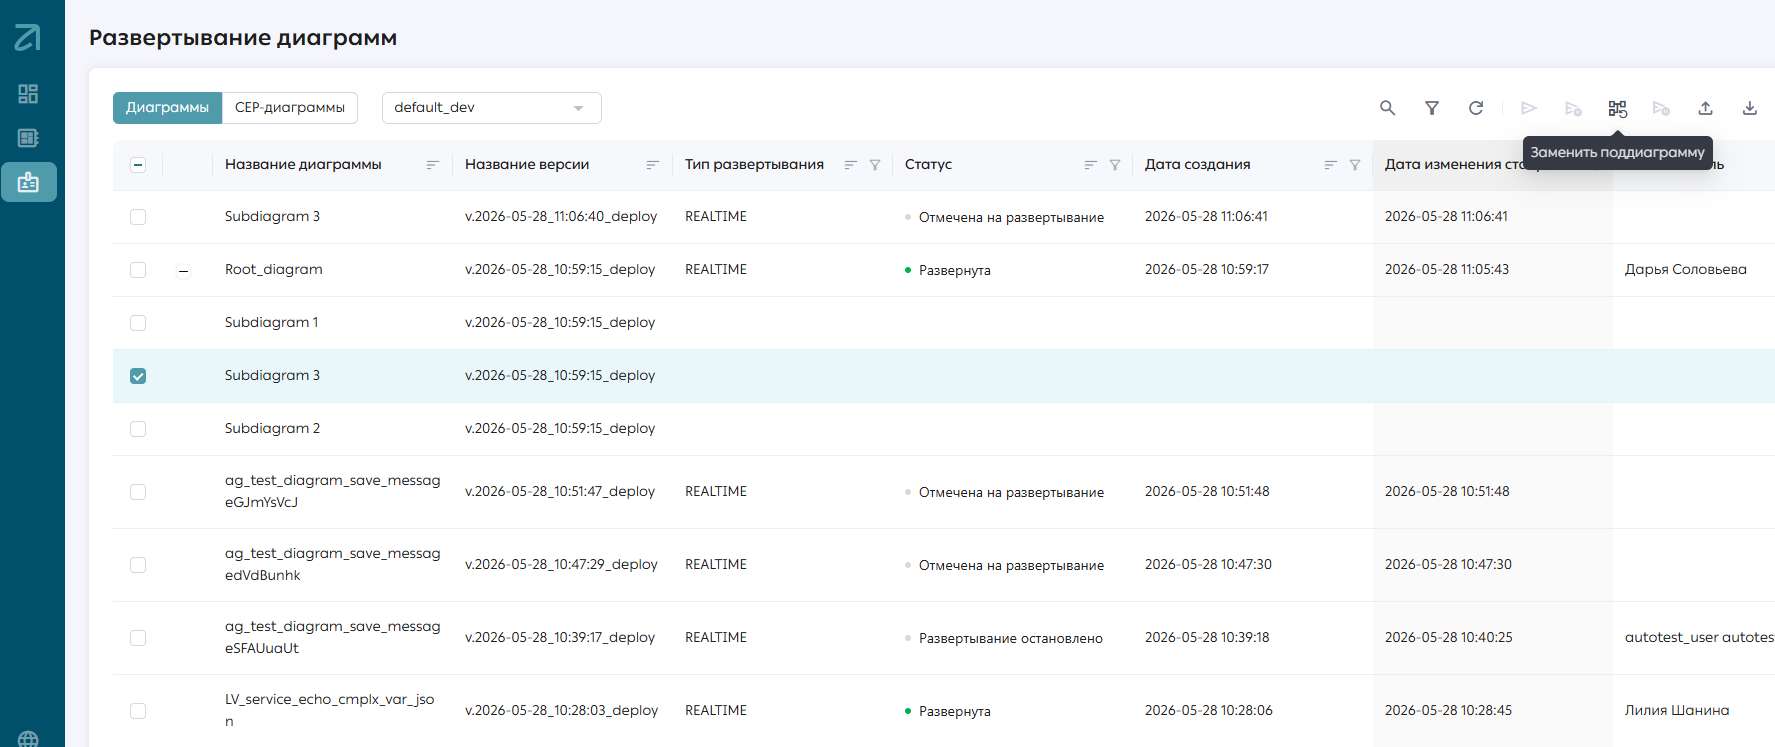Click version v.2026-05-28_11:06:40_deploy
The image size is (1775, 747).
point(561,217)
